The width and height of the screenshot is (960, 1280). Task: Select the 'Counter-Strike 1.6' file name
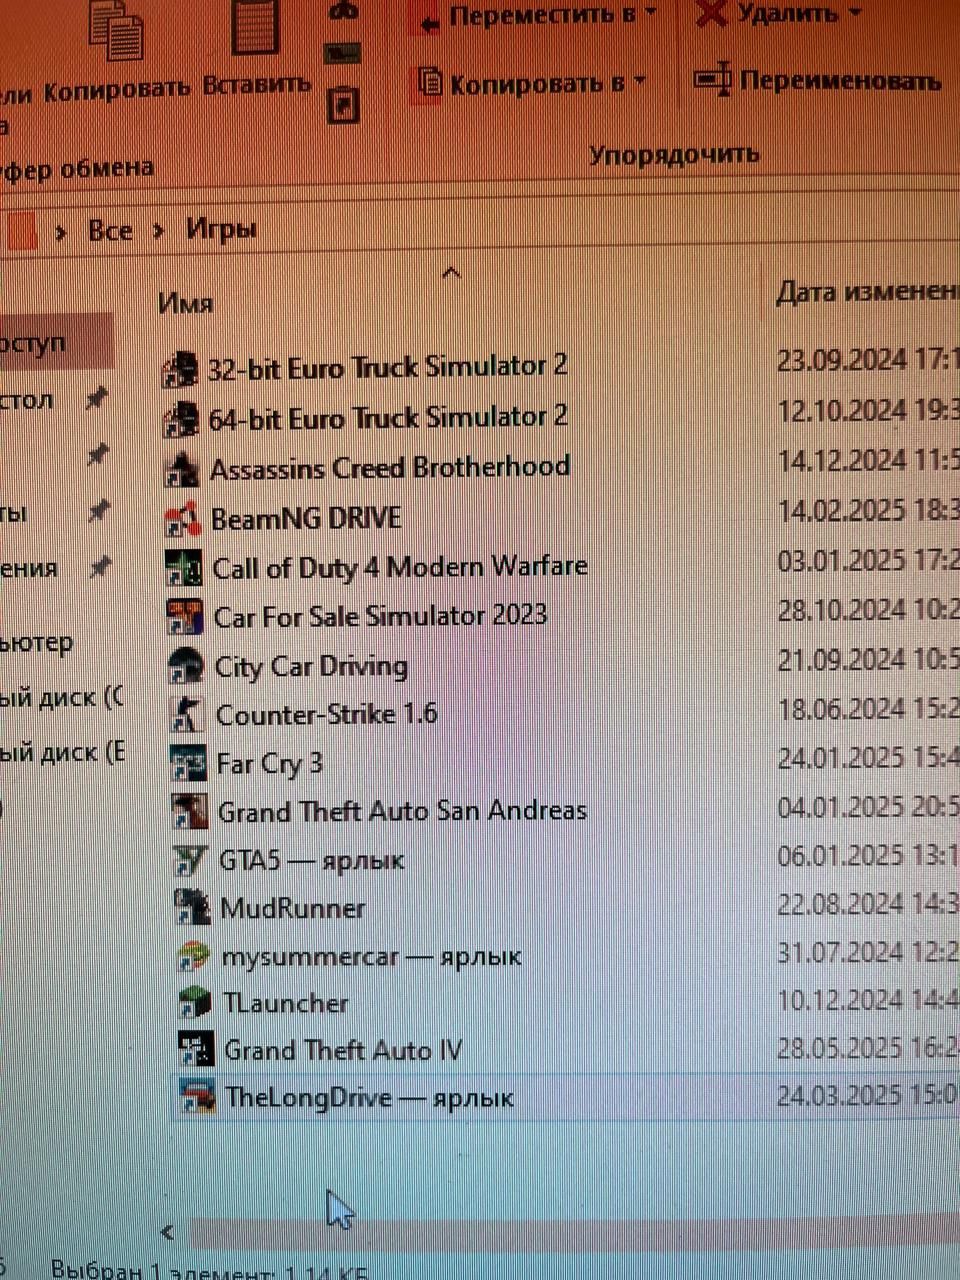pyautogui.click(x=326, y=714)
